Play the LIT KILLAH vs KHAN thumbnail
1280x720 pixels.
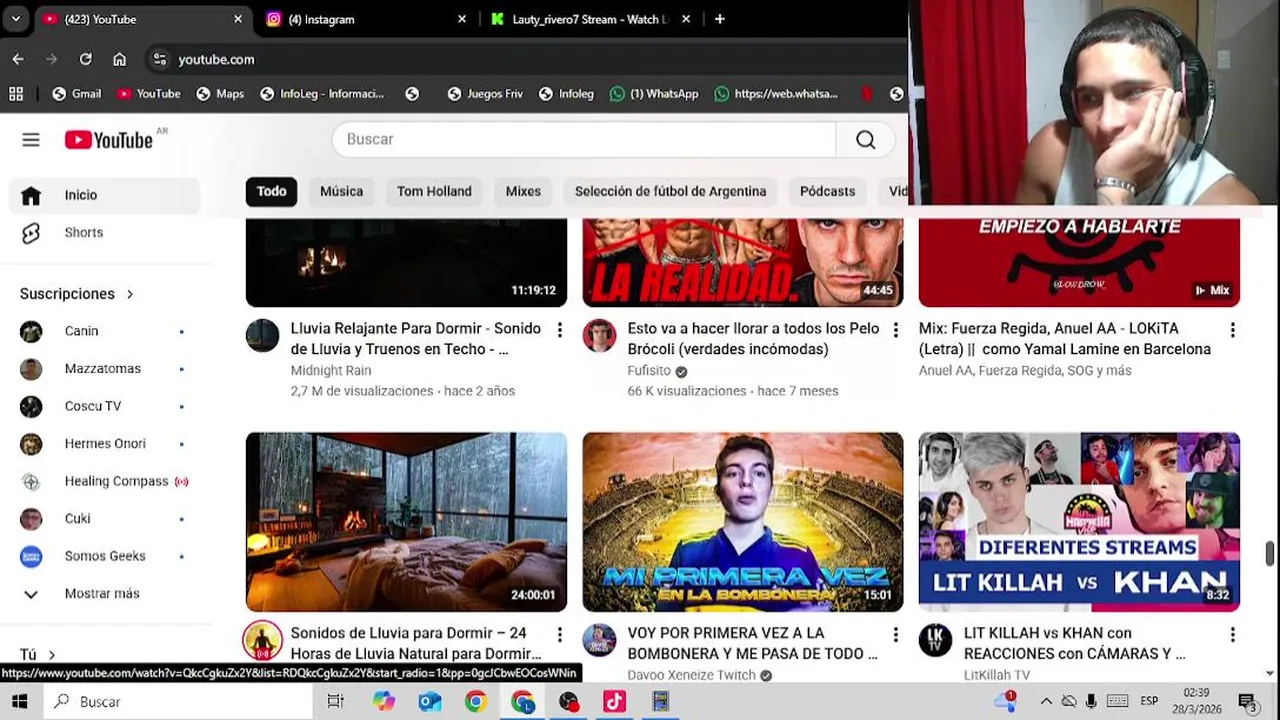(1079, 522)
